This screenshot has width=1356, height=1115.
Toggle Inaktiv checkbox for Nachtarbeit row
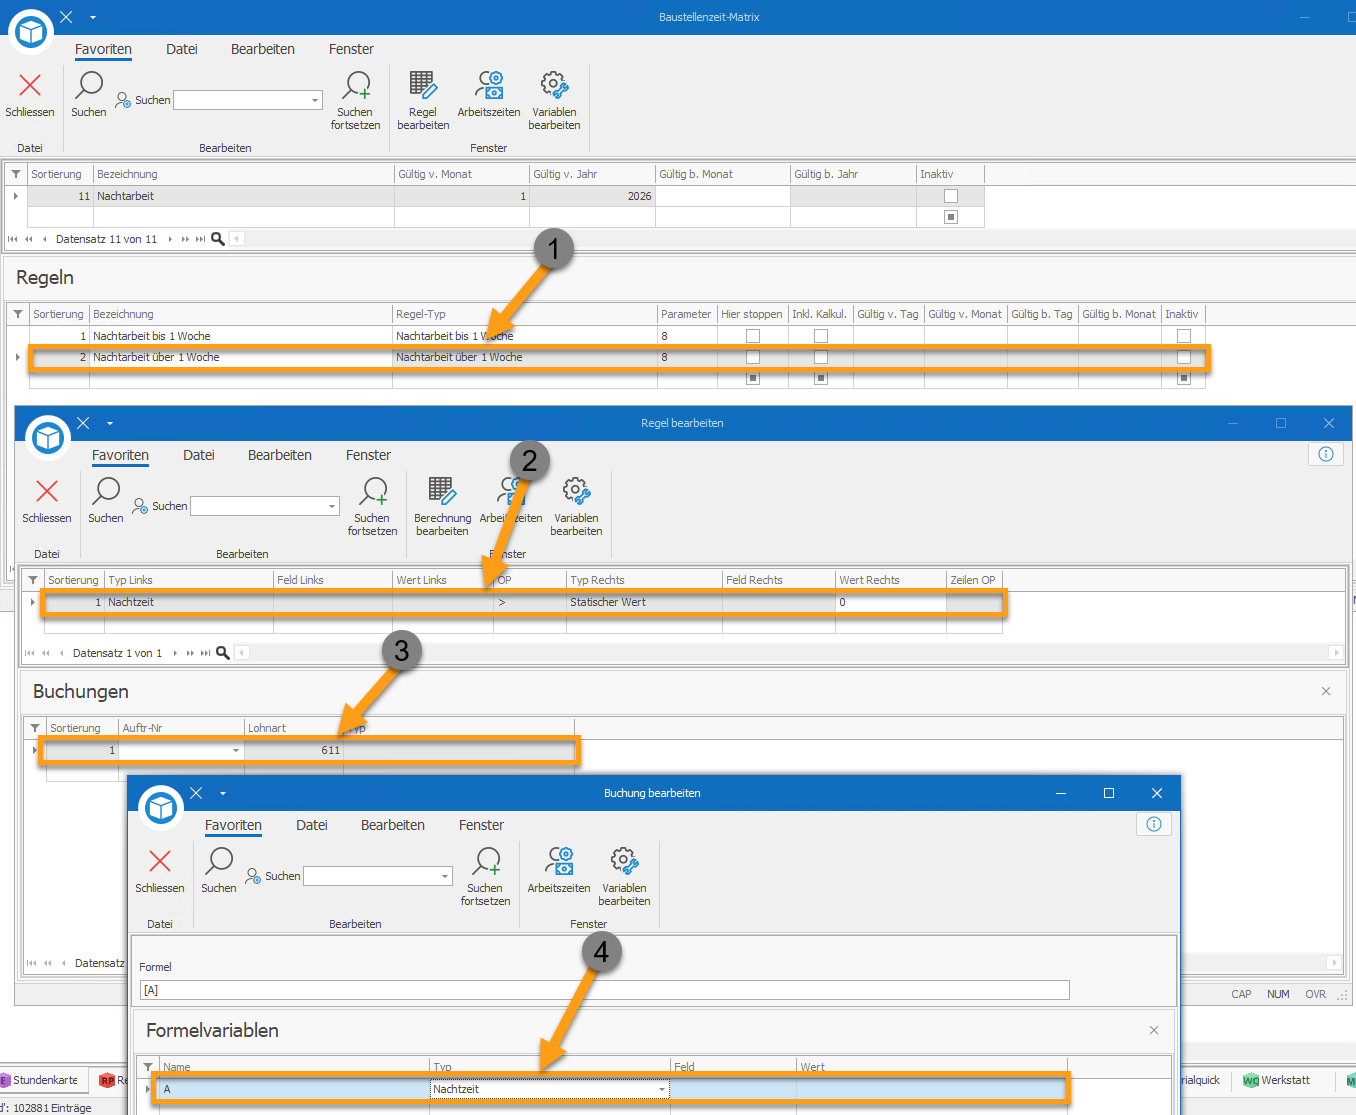coord(951,196)
